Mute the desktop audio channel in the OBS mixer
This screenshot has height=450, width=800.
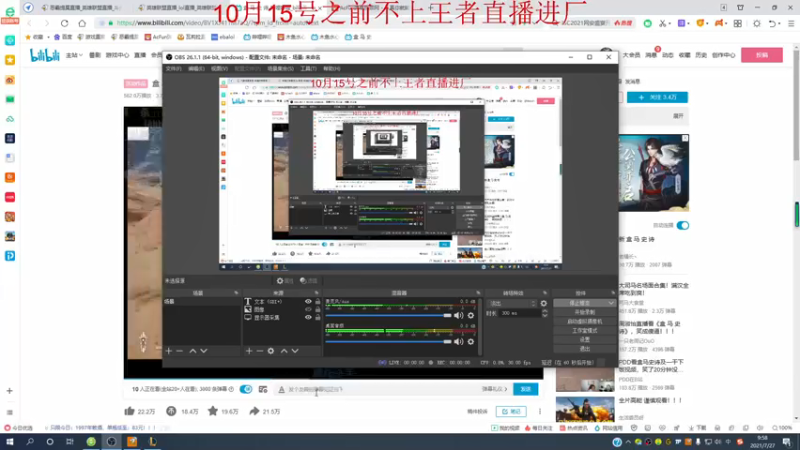pos(459,341)
